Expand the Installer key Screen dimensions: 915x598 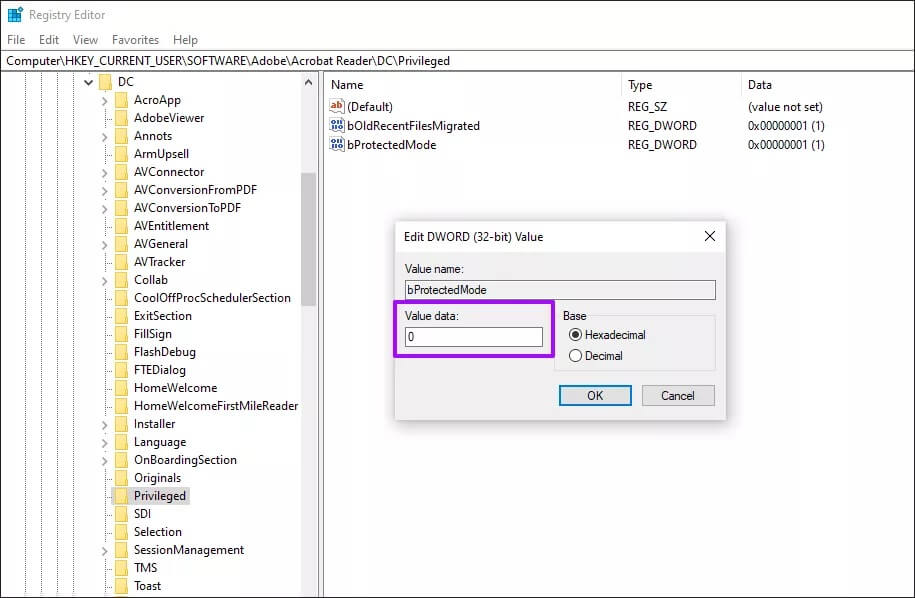pos(104,425)
